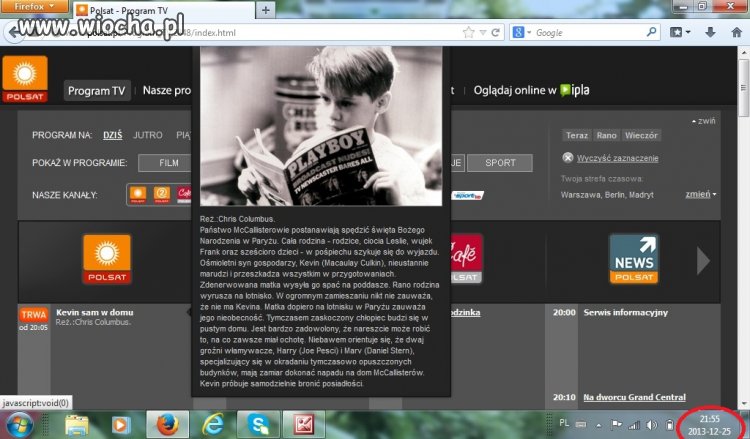Toggle the FILM category filter
Image resolution: width=750 pixels, height=439 pixels.
coord(165,163)
